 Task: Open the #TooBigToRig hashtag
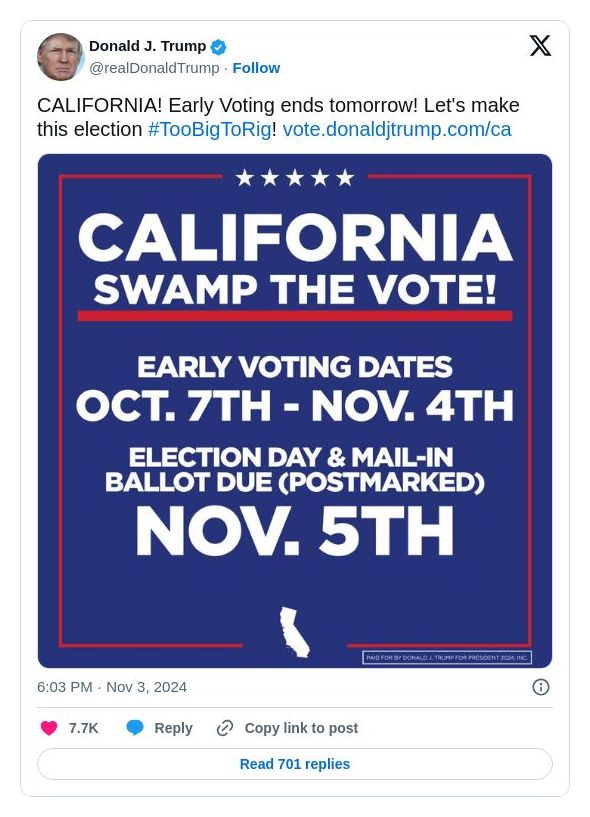(x=209, y=129)
